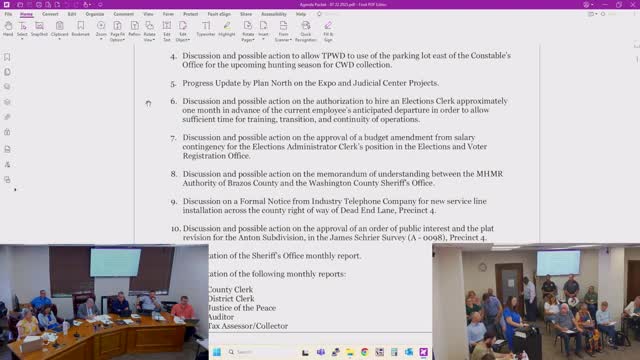Choose the Edit Object tool
Image resolution: width=640 pixels, height=360 pixels.
click(183, 31)
